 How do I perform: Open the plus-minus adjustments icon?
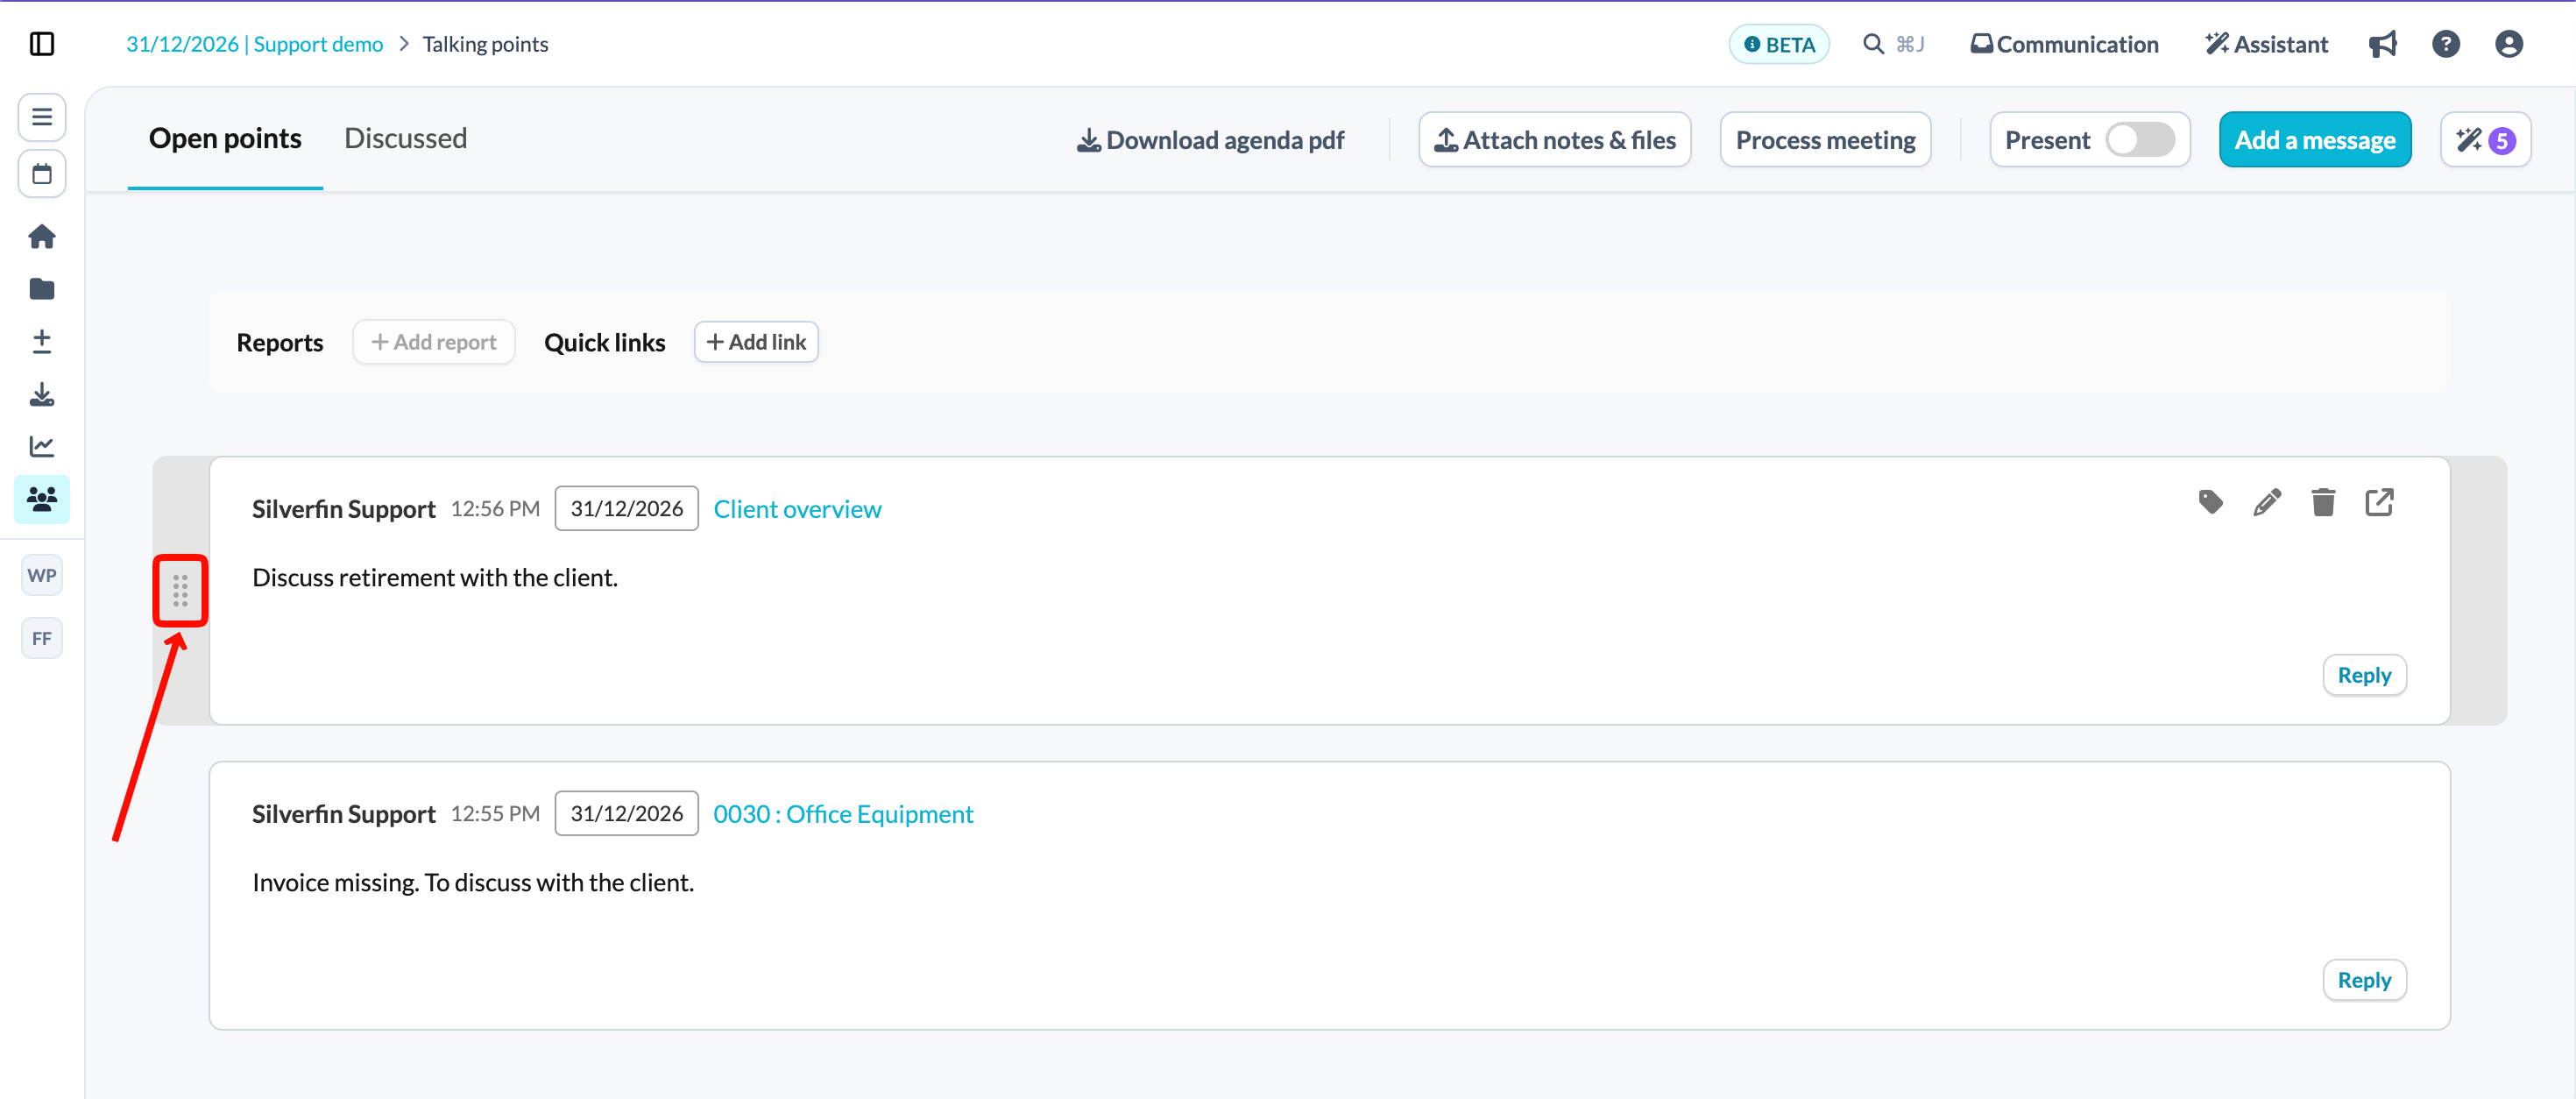42,342
